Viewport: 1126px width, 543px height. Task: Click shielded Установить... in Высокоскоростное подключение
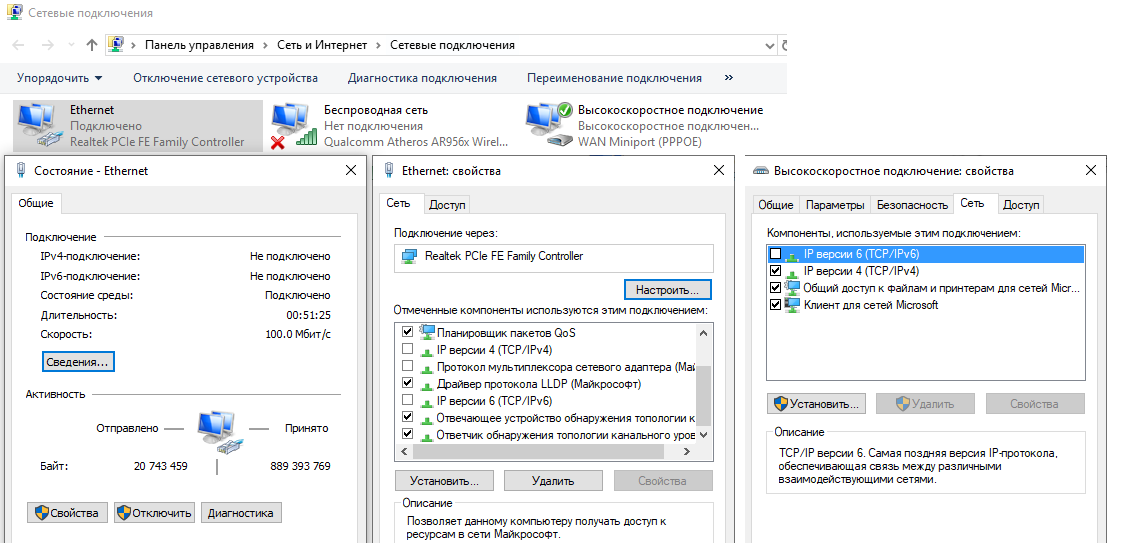(x=816, y=404)
